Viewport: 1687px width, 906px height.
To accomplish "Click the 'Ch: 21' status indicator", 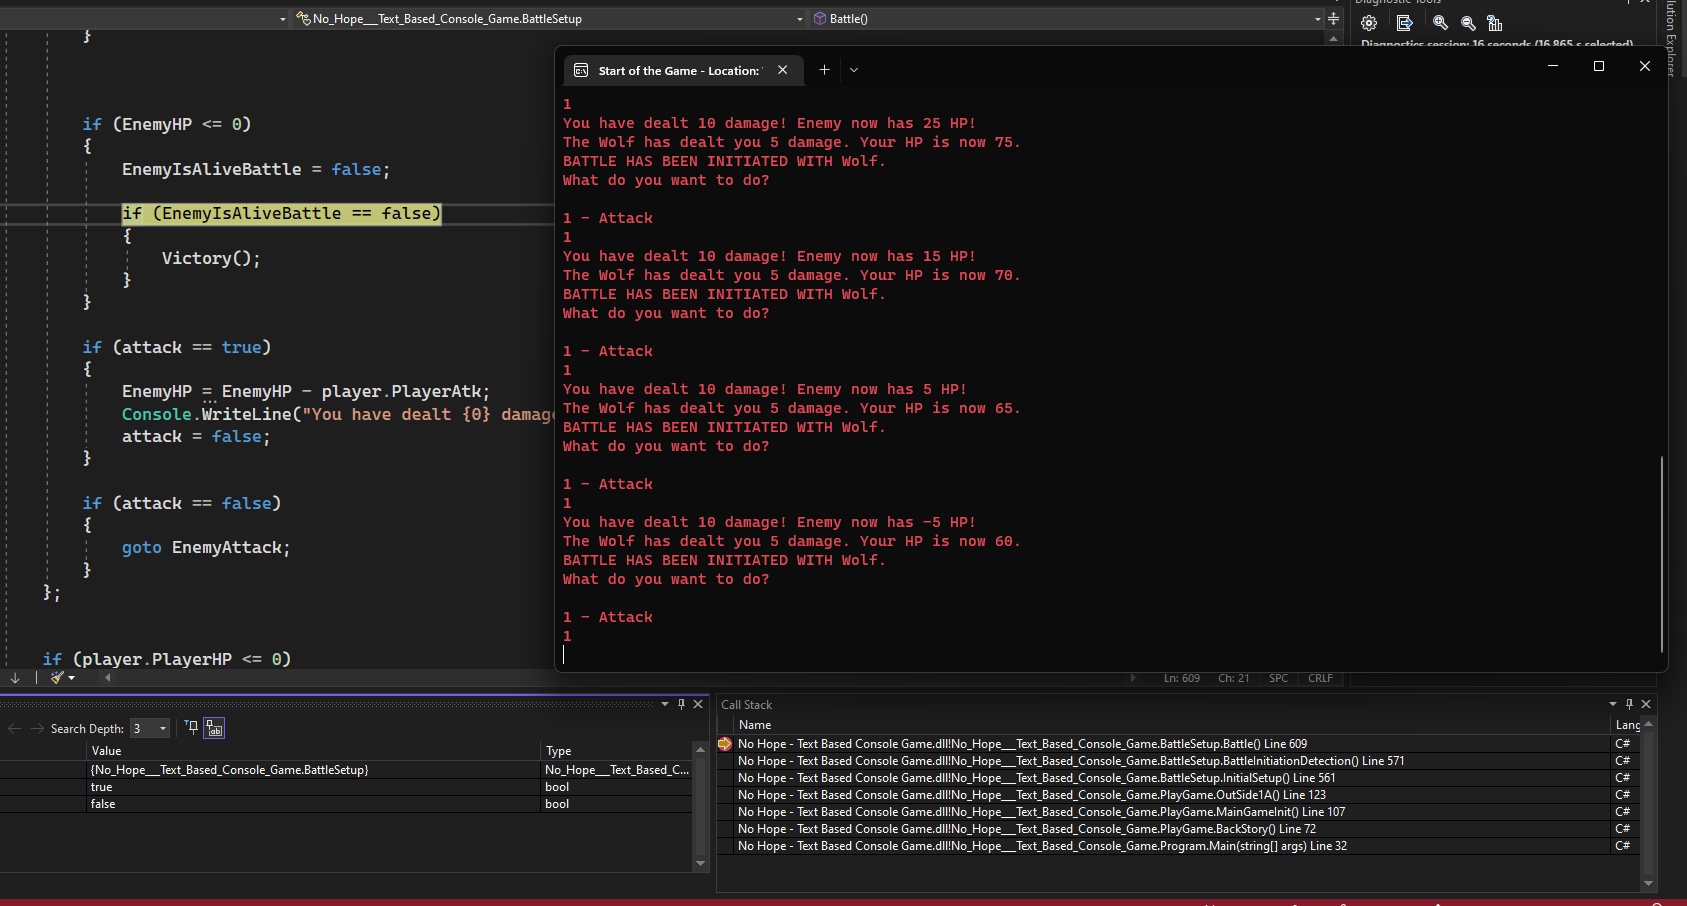I will [x=1233, y=678].
